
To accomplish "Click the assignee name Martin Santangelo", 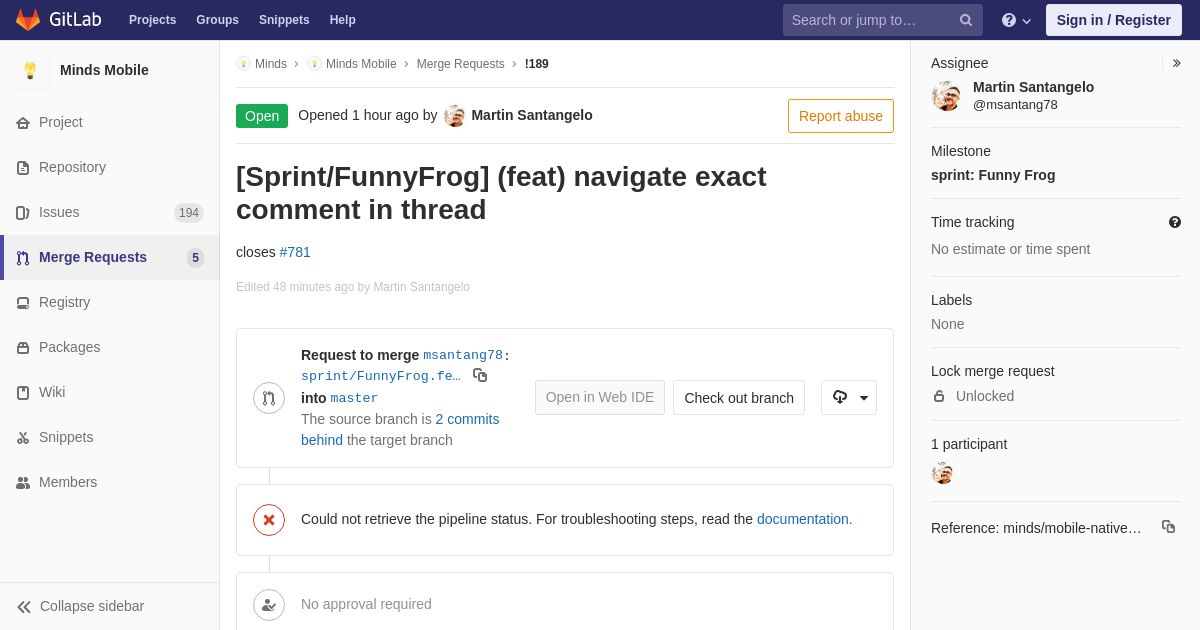I will (1033, 87).
